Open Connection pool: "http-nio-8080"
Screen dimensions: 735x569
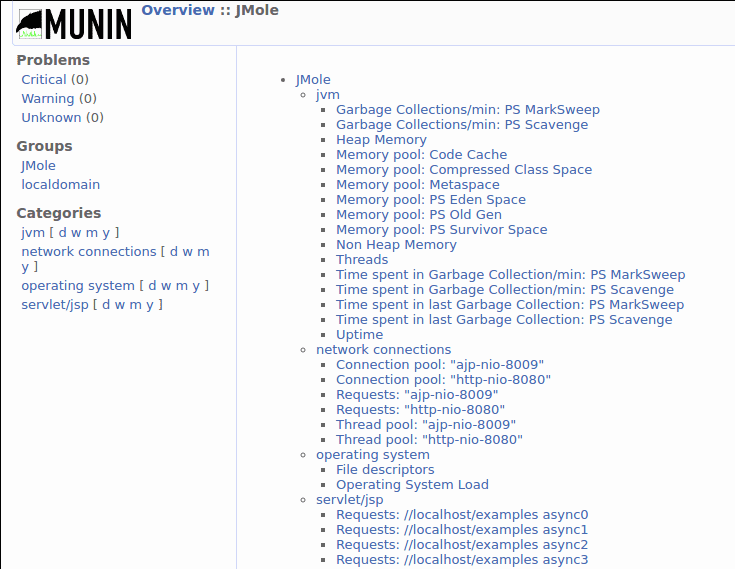[x=443, y=380]
